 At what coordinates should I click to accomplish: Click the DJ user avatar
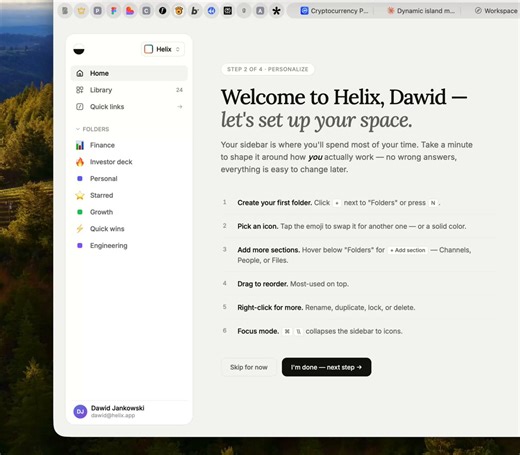point(80,412)
